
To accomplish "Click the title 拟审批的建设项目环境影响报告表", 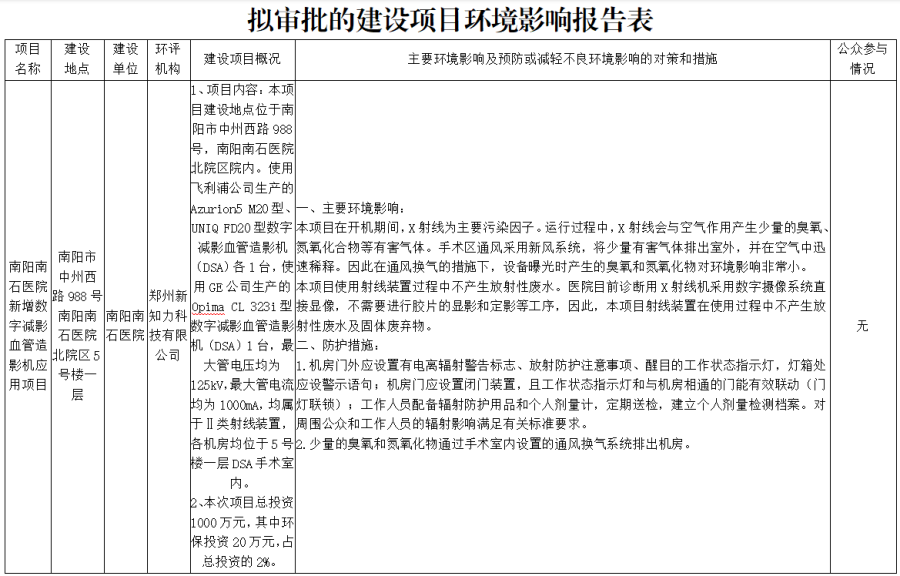I will (450, 20).
